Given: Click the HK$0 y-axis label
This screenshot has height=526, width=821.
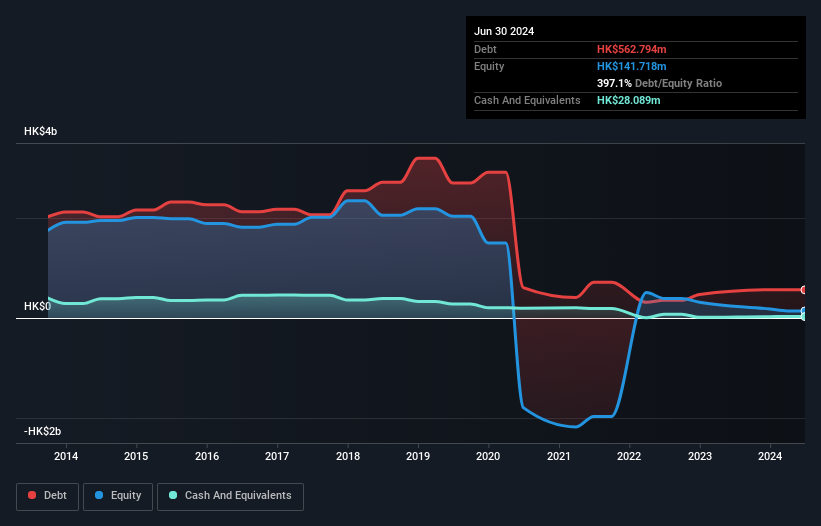Looking at the screenshot, I should click(x=37, y=306).
